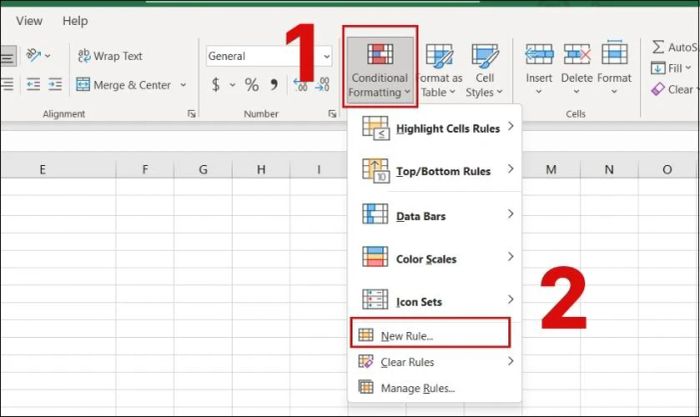Select column N header
The height and width of the screenshot is (417, 700).
609,169
